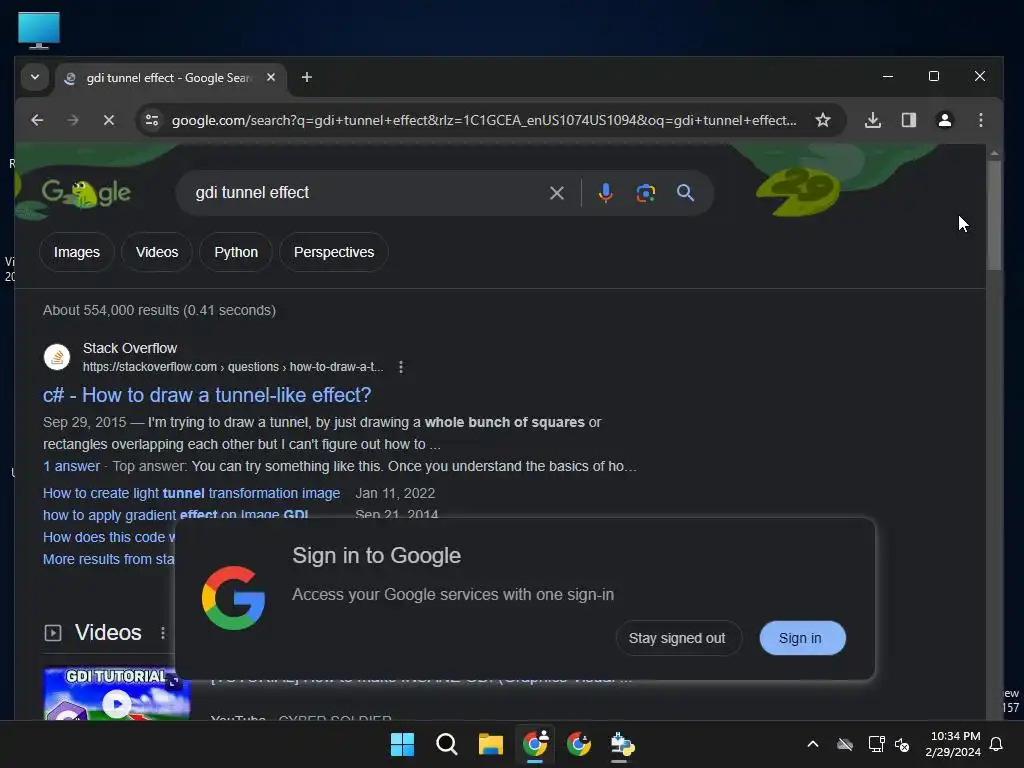Click the OneDrive cloud tray icon
The height and width of the screenshot is (768, 1024).
[x=845, y=744]
